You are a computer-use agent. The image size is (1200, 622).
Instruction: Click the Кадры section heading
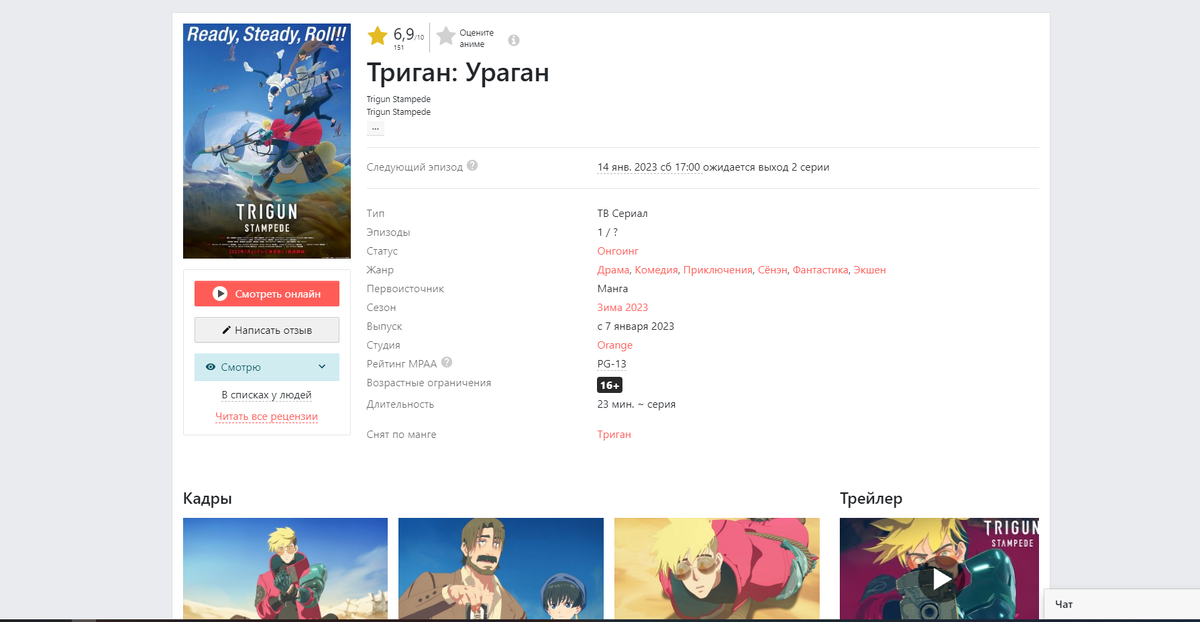tap(208, 498)
